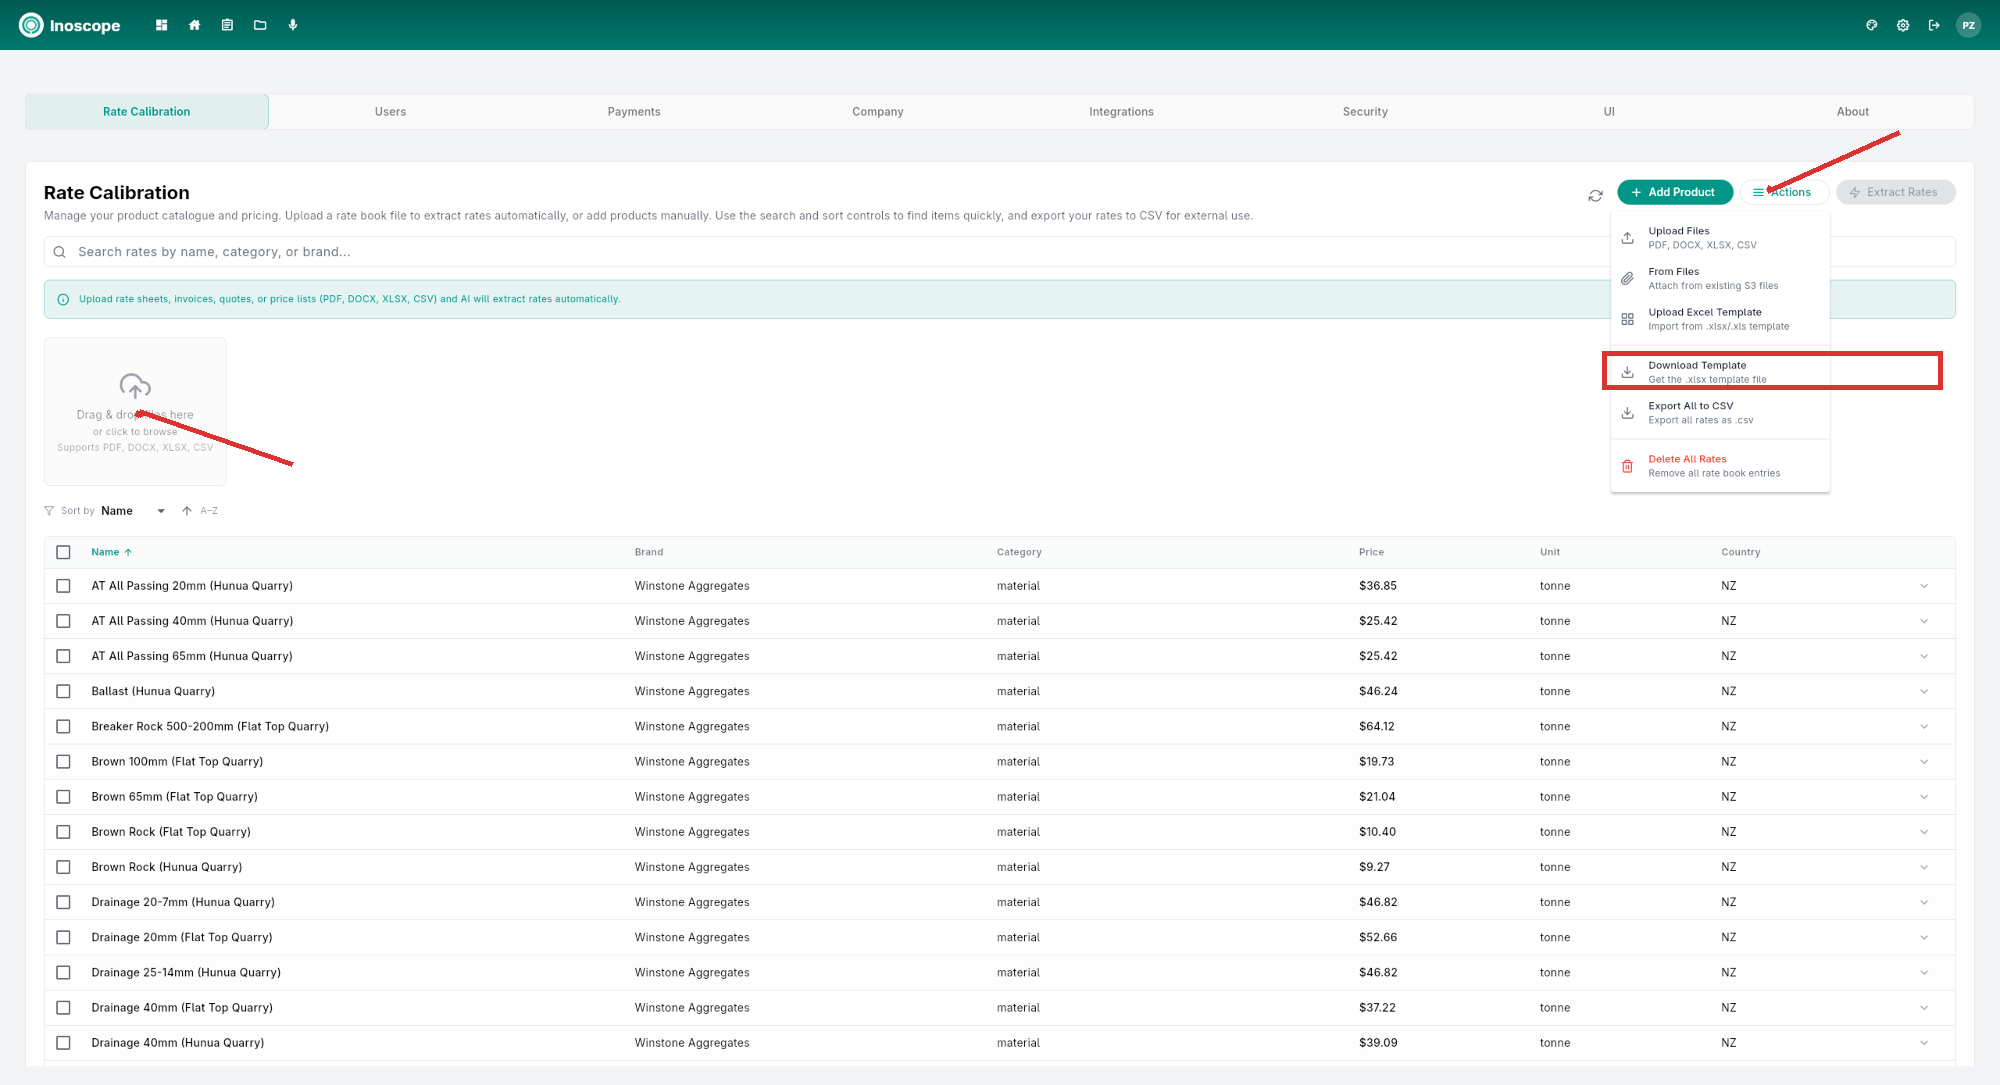The image size is (2000, 1085).
Task: Open the clipboard reports icon
Action: click(x=227, y=25)
